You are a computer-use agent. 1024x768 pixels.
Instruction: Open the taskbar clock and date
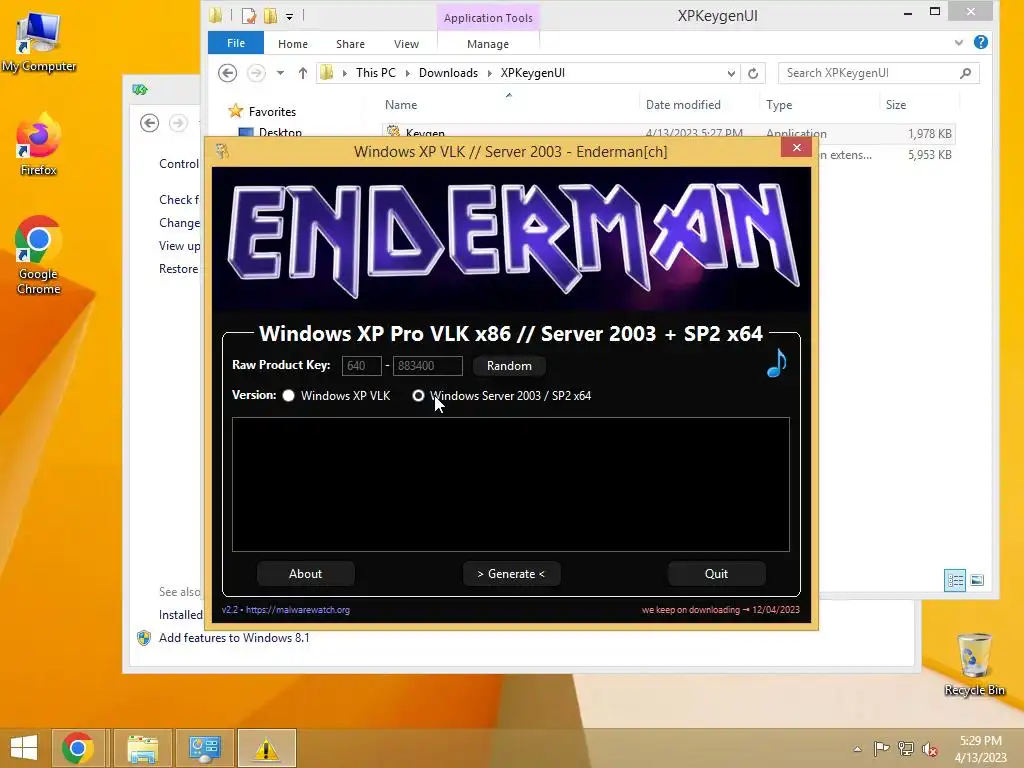pos(980,749)
